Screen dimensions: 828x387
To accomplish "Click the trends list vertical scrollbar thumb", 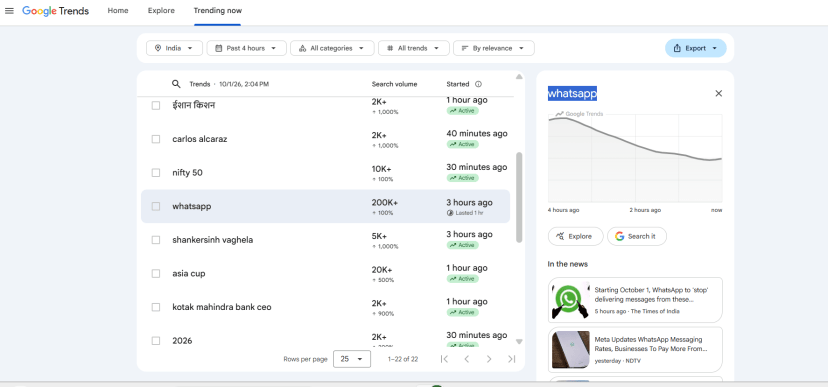I will pos(519,197).
